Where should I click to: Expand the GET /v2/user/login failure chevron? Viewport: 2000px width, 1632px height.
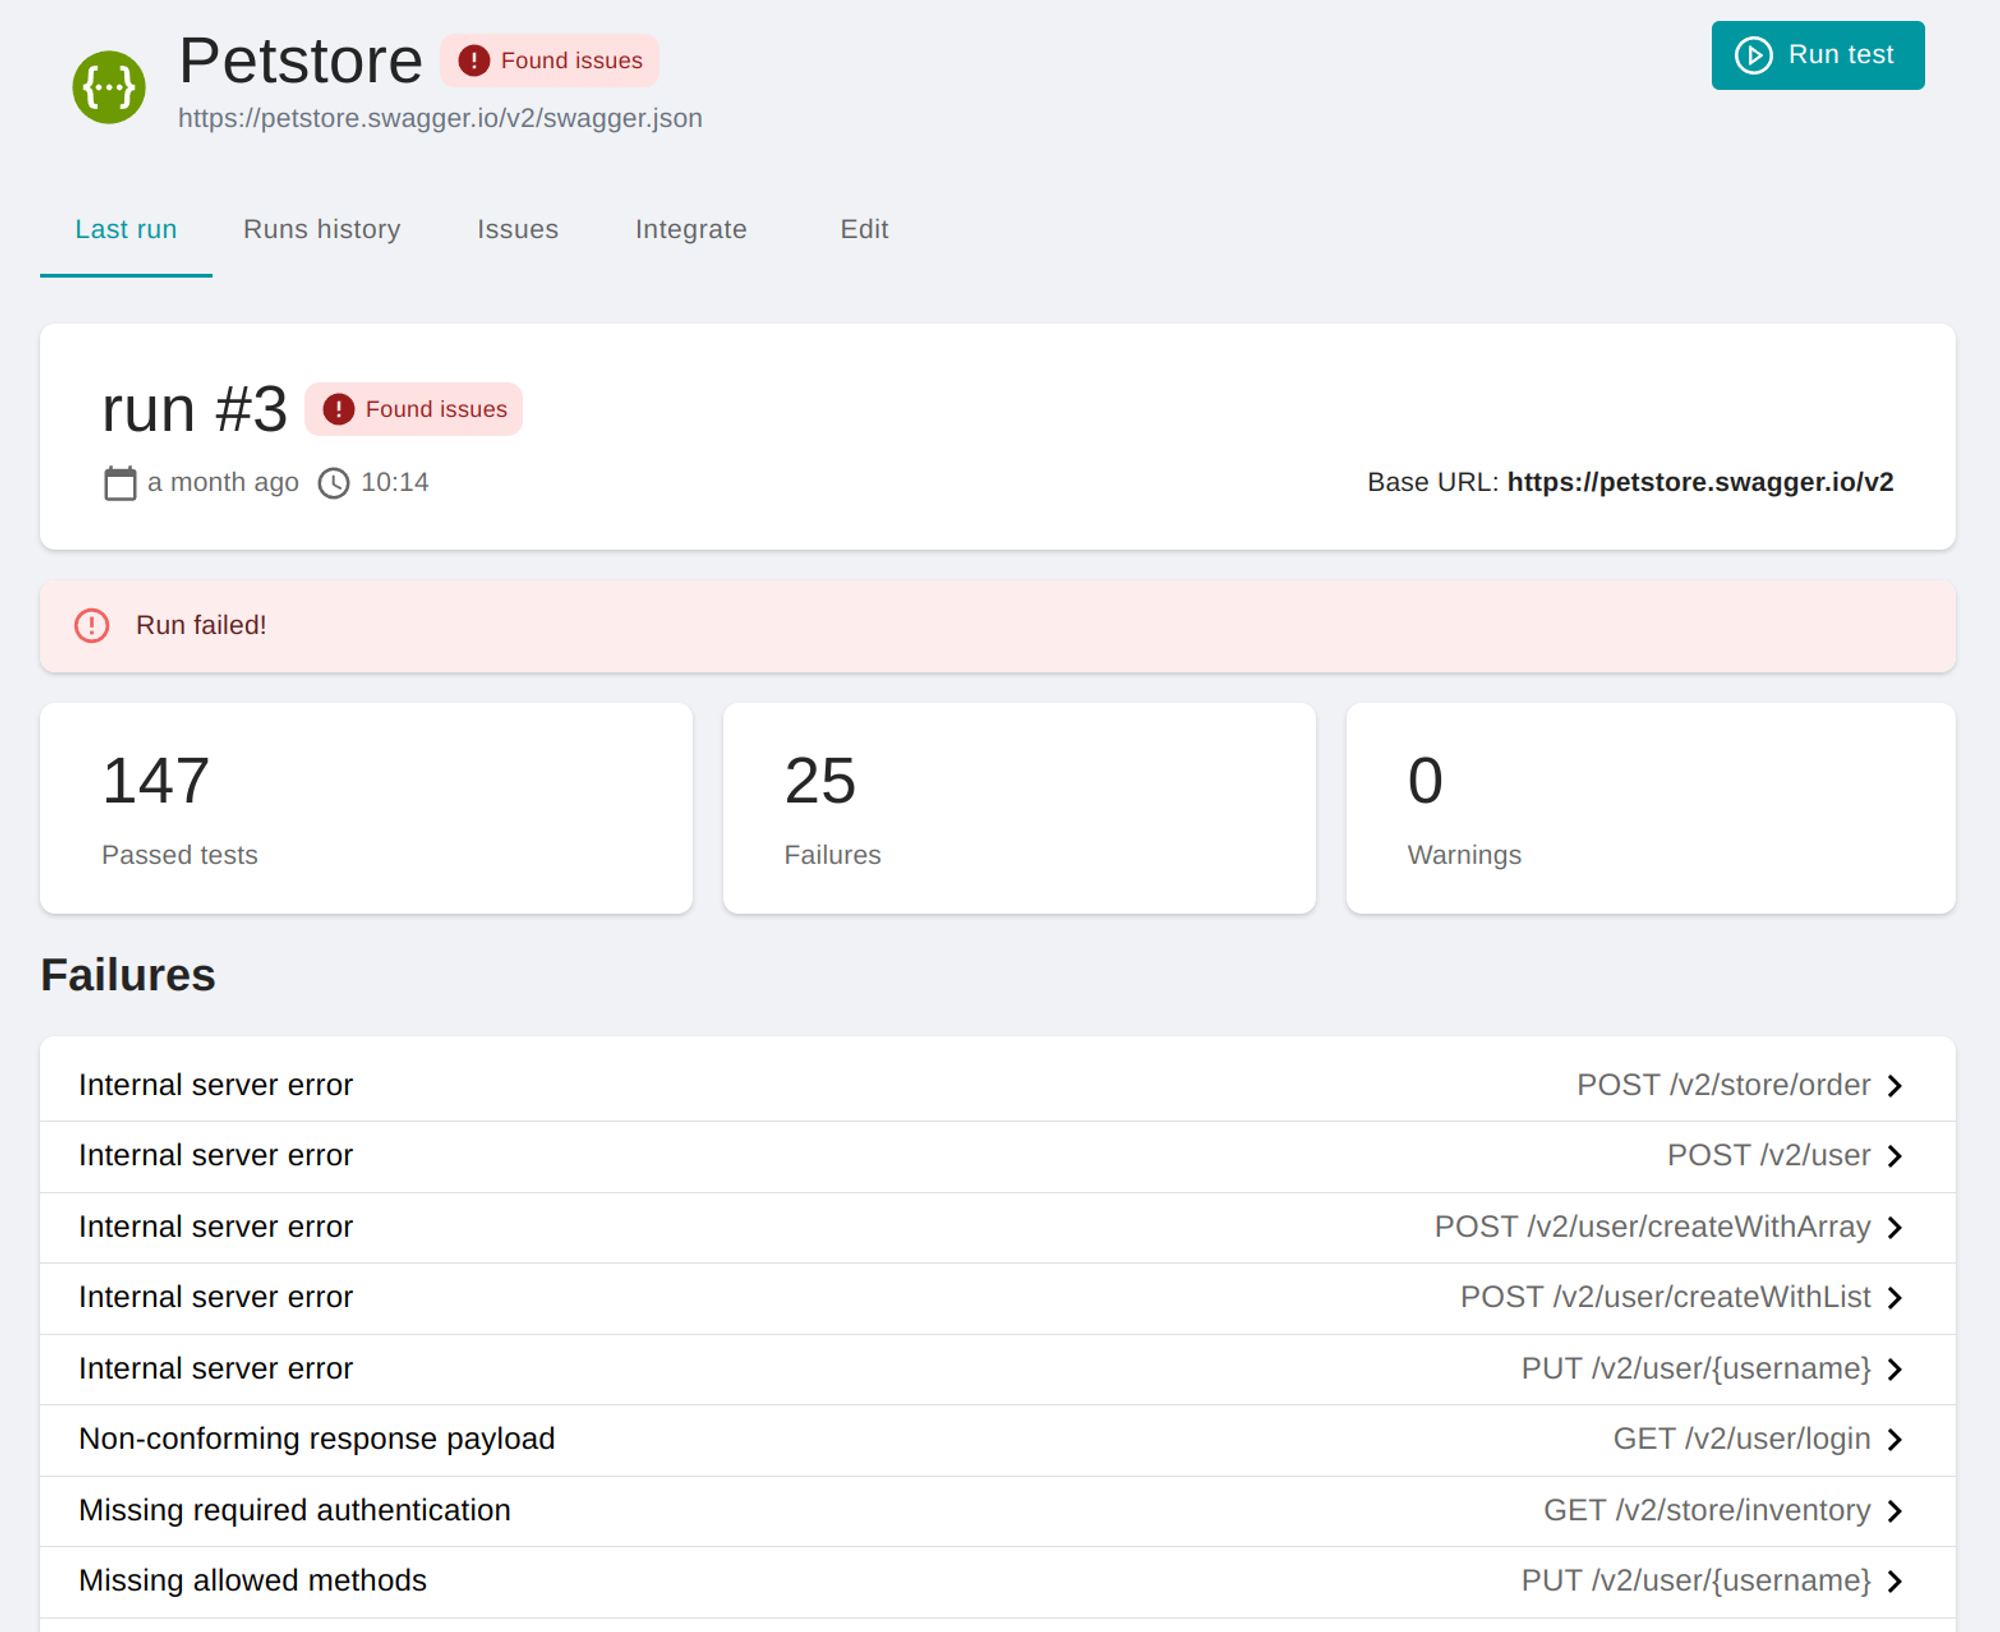click(1894, 1439)
